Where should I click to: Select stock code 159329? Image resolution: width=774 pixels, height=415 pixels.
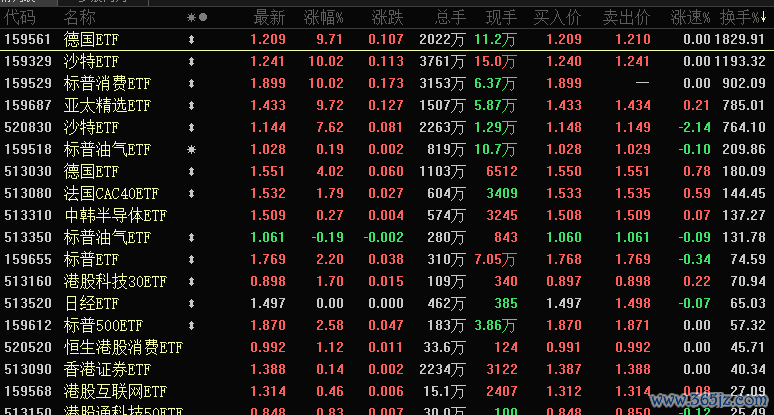pos(28,61)
